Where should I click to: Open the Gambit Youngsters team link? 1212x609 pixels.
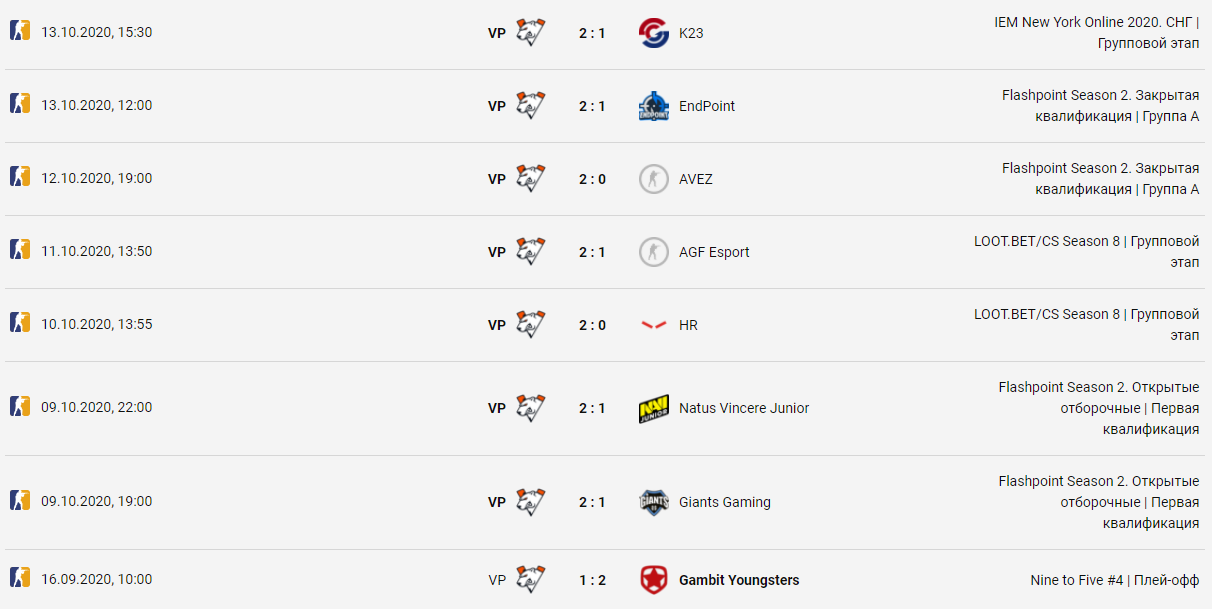click(739, 580)
